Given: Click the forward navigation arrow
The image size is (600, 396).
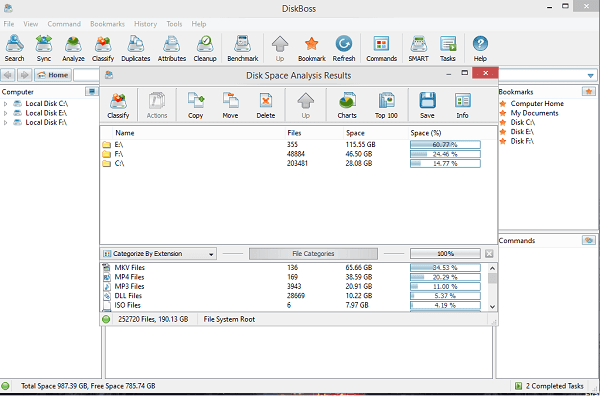Looking at the screenshot, I should tap(24, 75).
